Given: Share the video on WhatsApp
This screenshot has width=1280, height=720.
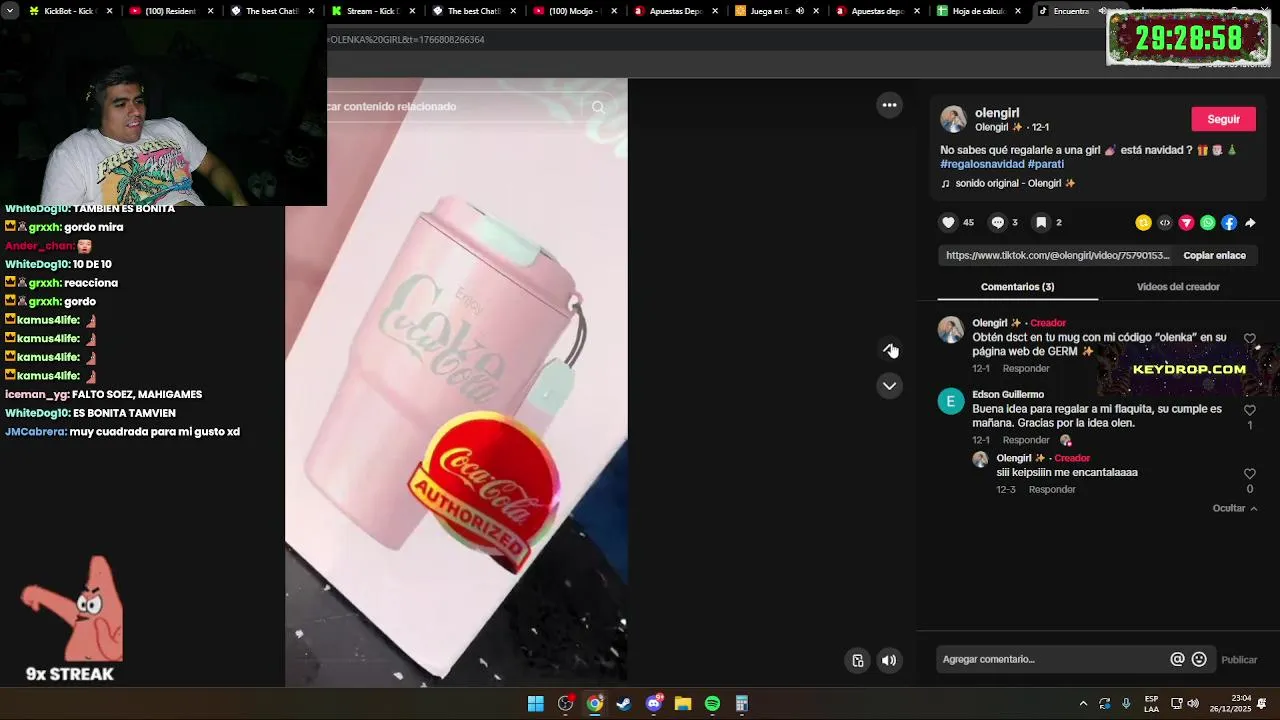Looking at the screenshot, I should click(1208, 223).
